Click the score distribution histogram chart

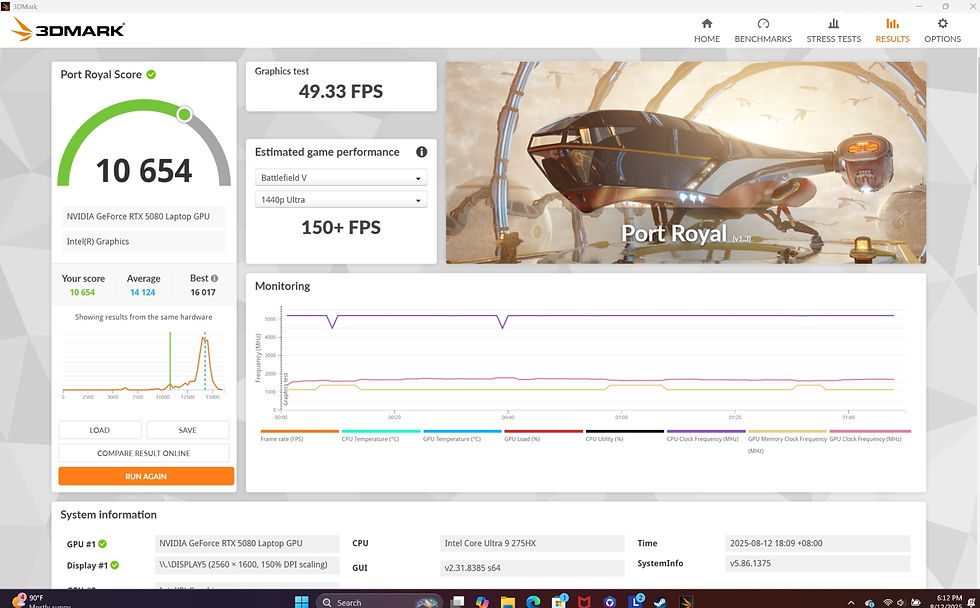coord(143,364)
